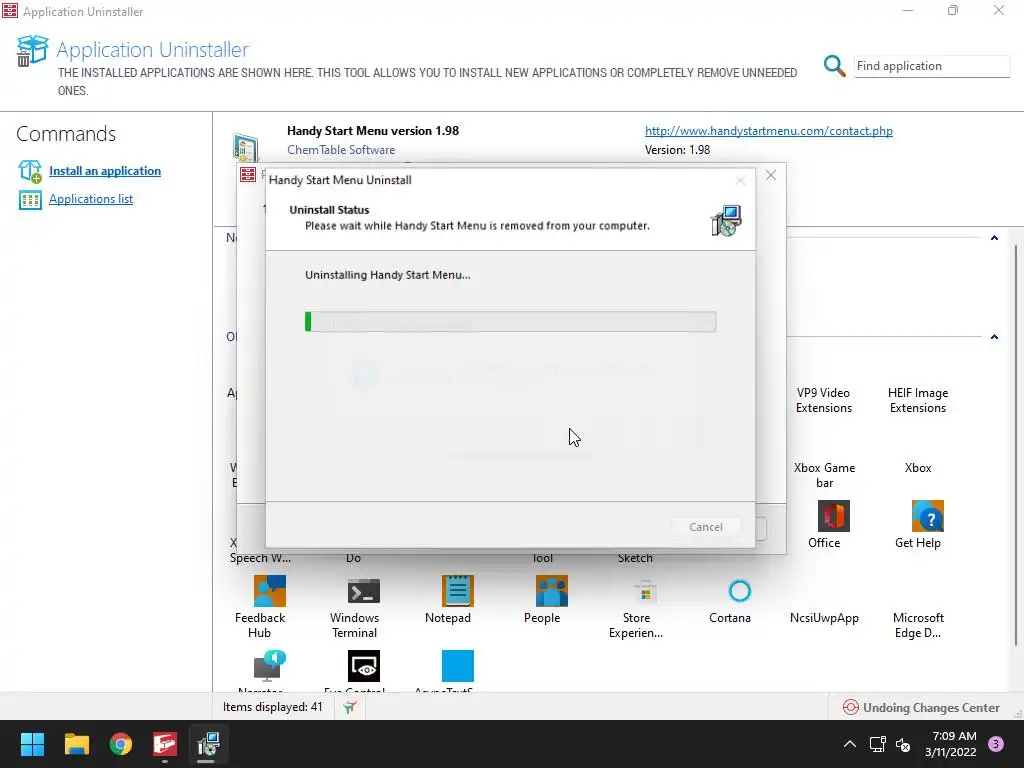Select the Narrator app icon
1024x768 pixels.
(x=269, y=666)
